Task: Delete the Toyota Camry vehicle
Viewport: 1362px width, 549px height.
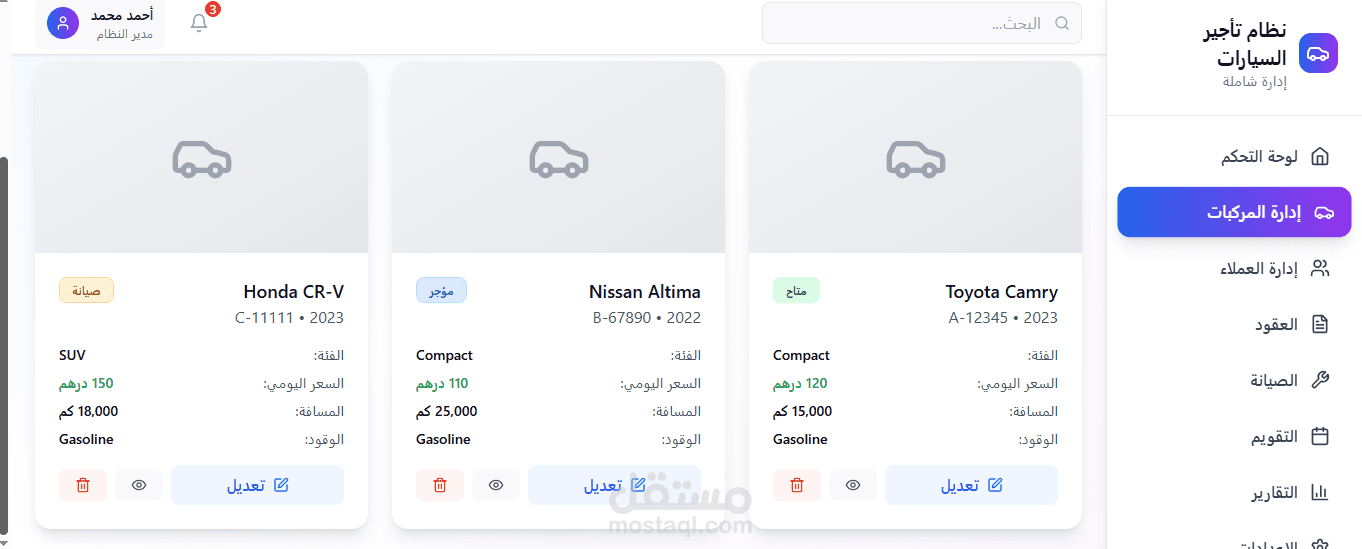Action: (797, 485)
